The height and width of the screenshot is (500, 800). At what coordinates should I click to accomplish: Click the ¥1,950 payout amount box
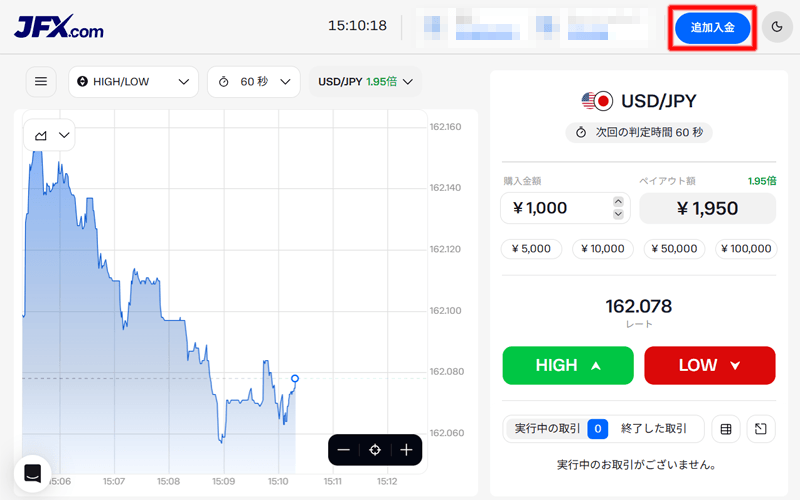708,208
